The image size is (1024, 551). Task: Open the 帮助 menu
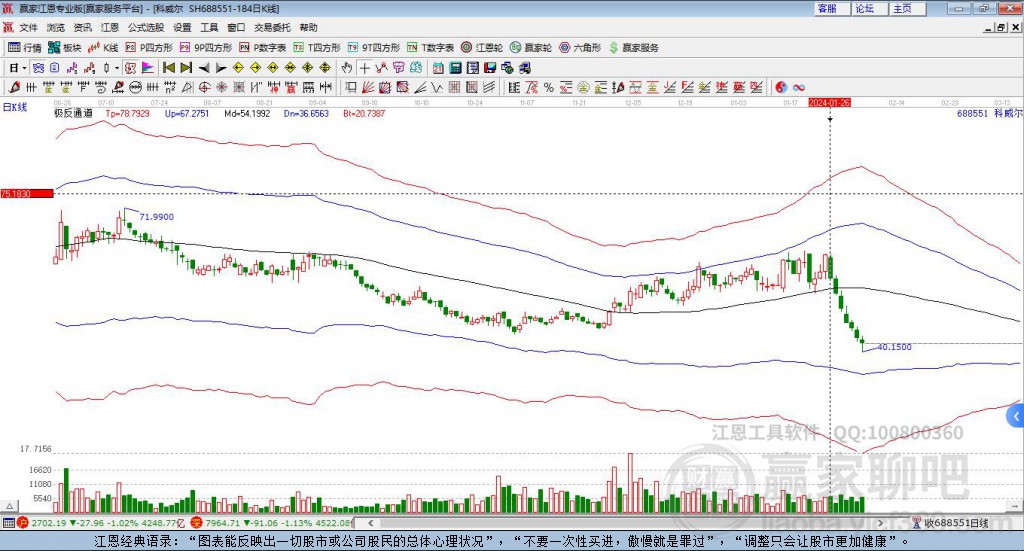click(308, 27)
